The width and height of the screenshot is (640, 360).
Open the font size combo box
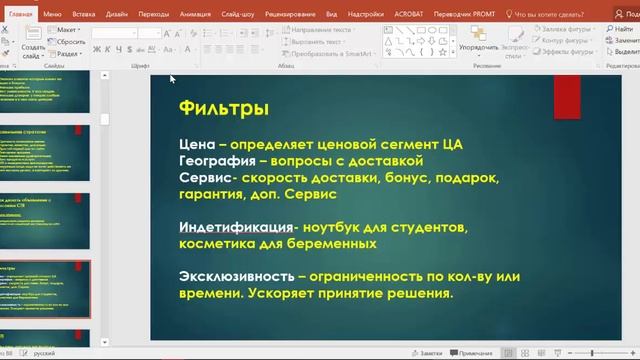(149, 33)
